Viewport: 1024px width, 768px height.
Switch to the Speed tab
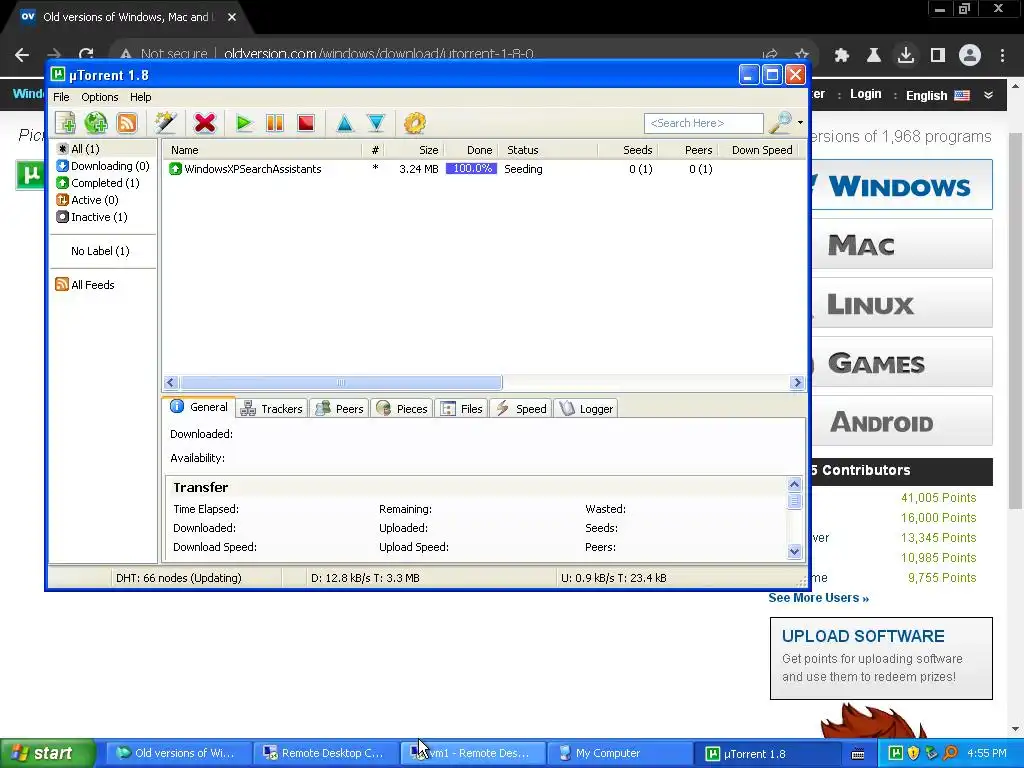521,409
